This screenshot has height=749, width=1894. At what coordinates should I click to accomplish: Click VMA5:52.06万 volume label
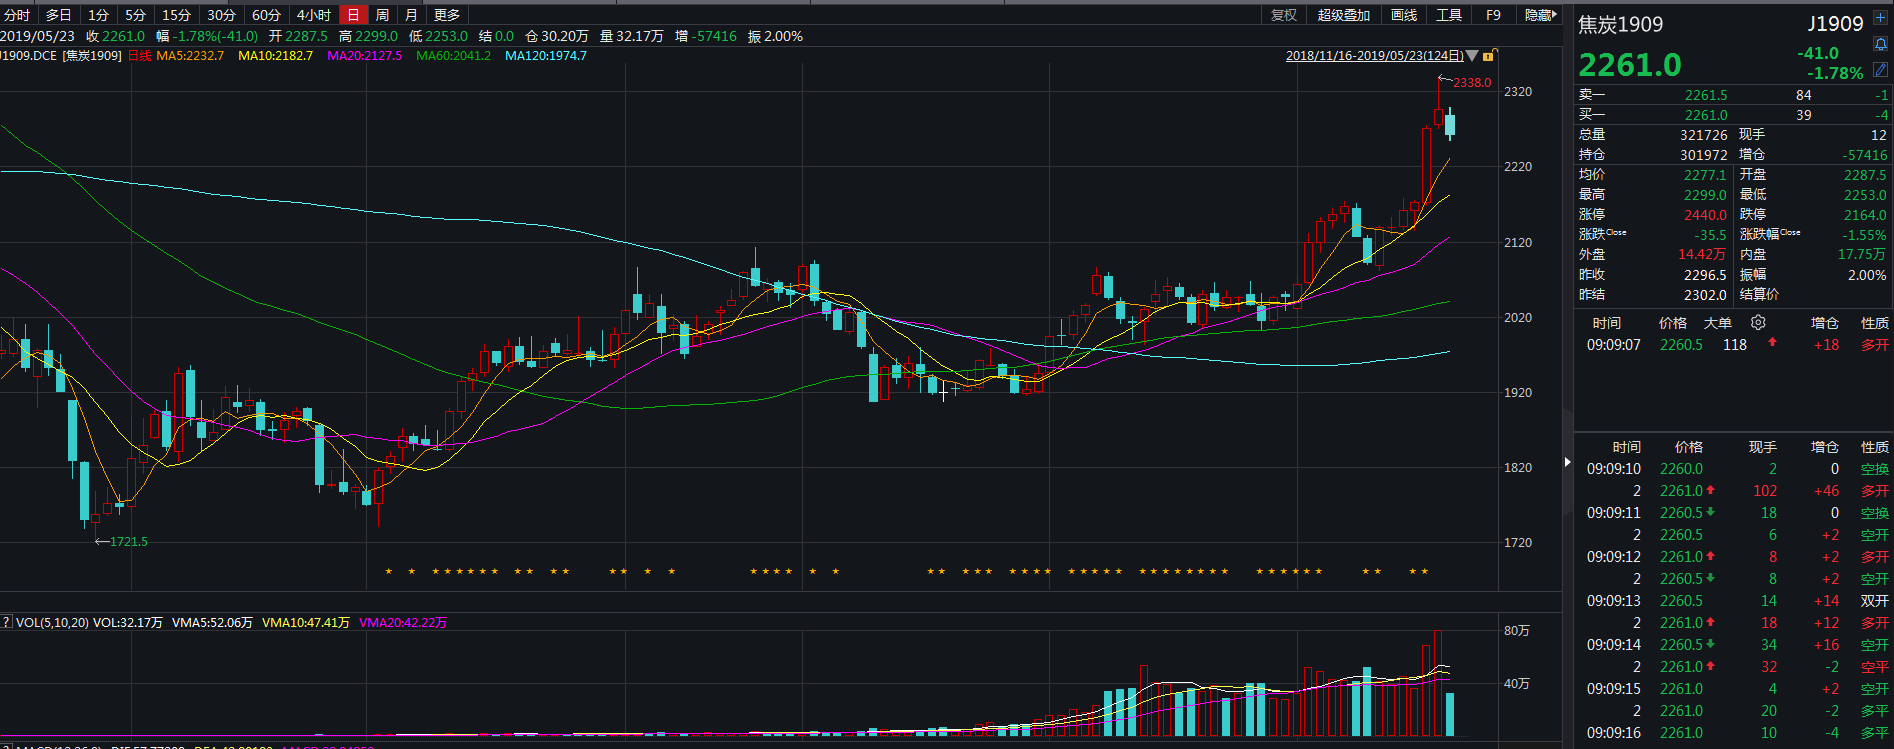coord(212,622)
